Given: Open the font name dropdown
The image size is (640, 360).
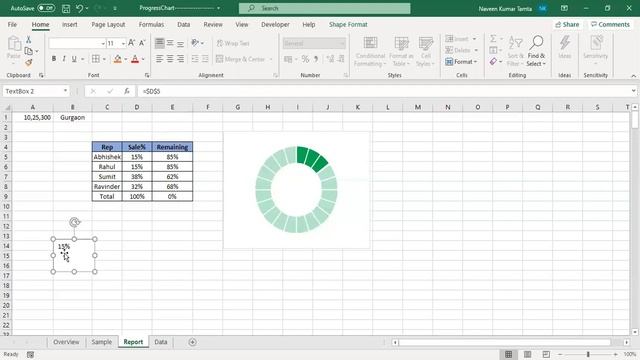Looking at the screenshot, I should click(x=103, y=43).
